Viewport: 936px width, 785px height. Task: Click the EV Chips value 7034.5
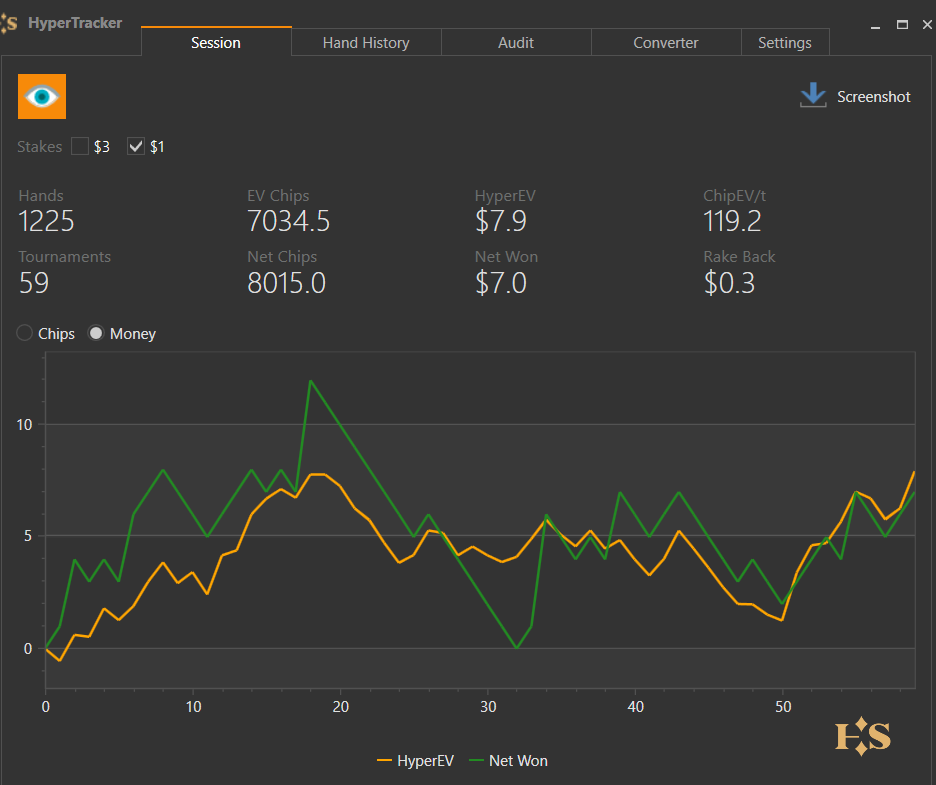point(288,221)
